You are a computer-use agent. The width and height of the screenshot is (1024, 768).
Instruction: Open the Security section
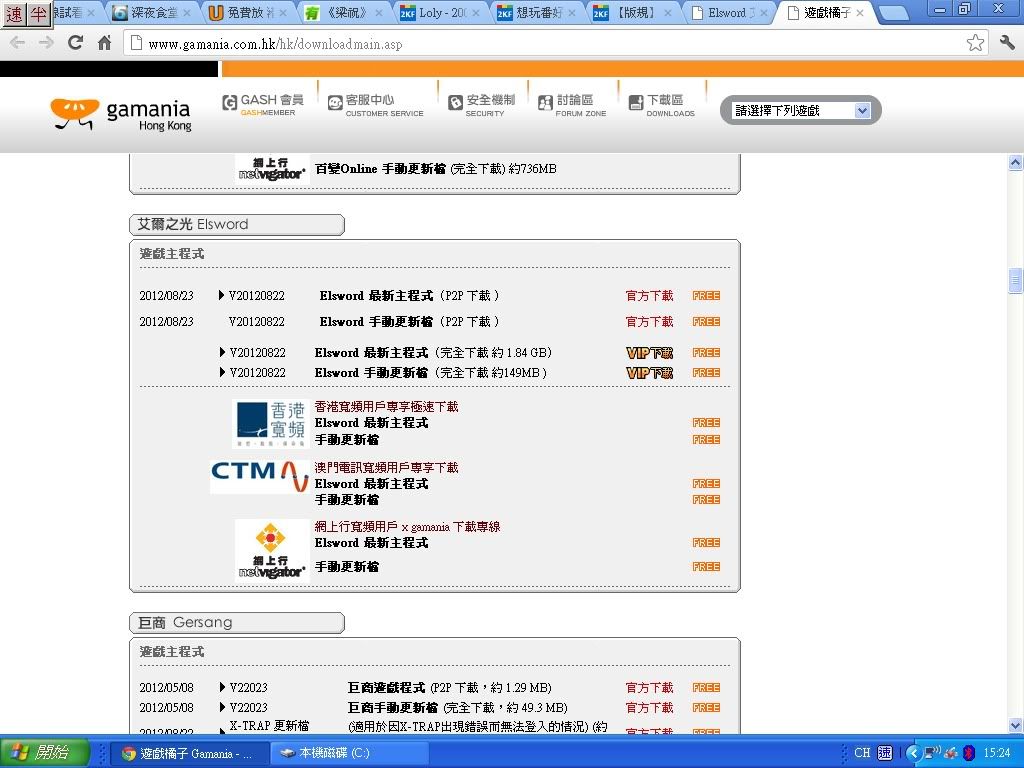482,105
